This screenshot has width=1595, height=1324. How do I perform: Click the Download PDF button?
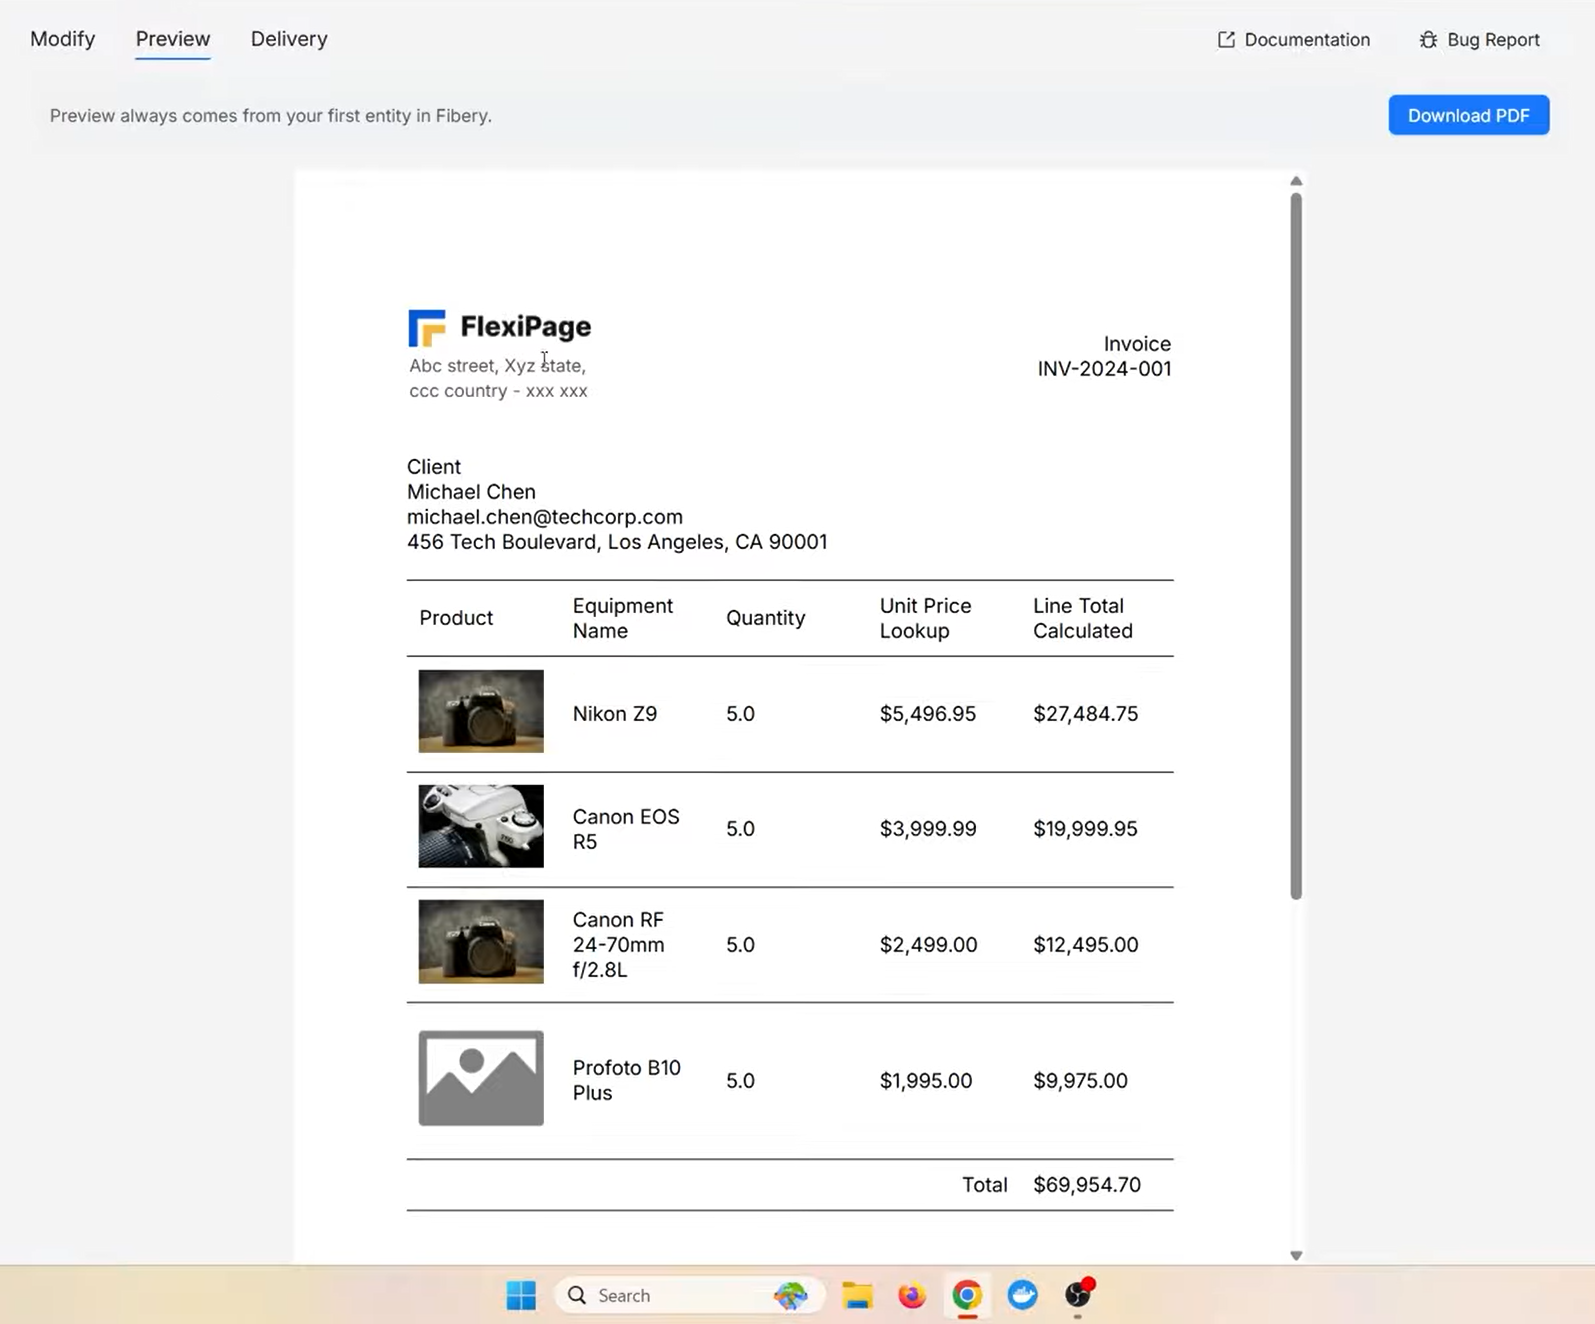(1468, 115)
